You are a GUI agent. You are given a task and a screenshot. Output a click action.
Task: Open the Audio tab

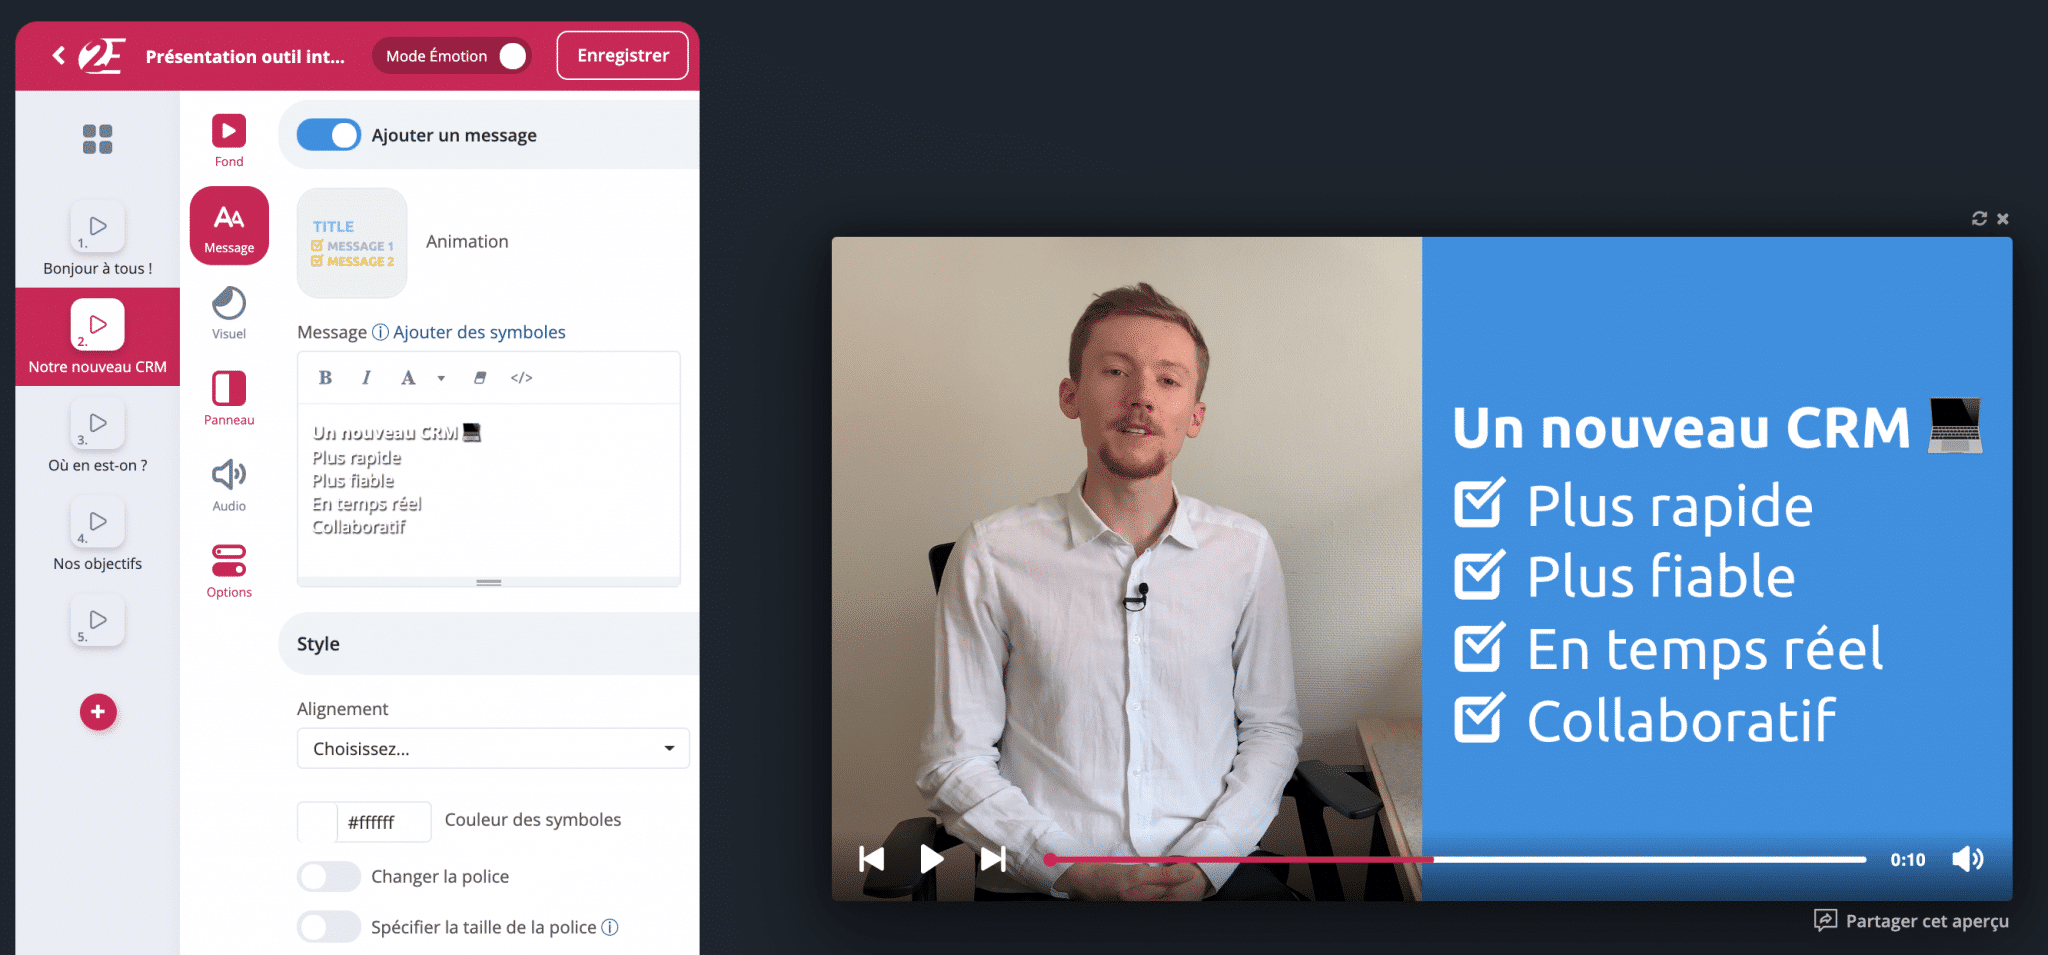click(x=229, y=485)
